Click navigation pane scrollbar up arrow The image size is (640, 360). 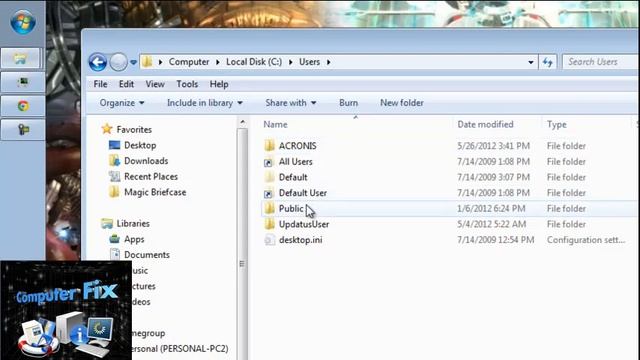pos(242,122)
